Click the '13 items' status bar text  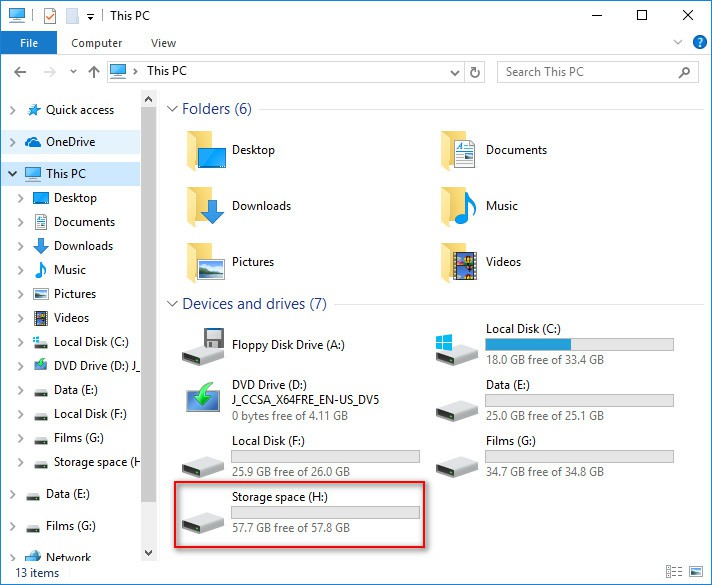[x=37, y=573]
